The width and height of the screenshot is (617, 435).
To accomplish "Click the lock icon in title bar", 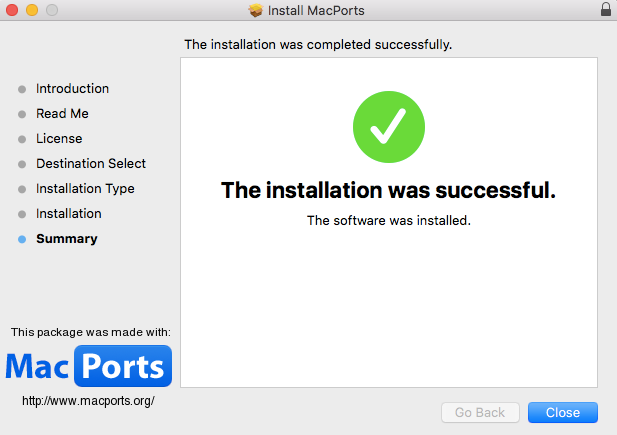I will click(x=606, y=9).
